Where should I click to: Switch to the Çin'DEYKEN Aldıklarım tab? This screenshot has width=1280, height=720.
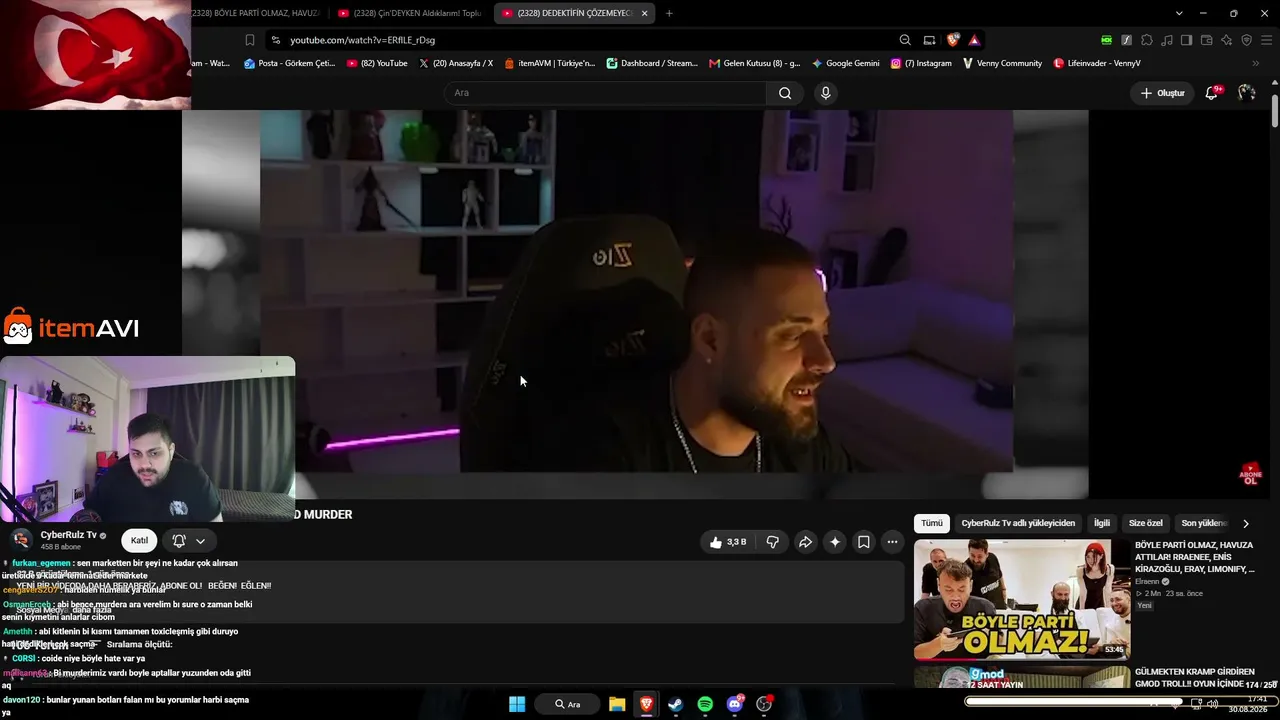pyautogui.click(x=409, y=13)
